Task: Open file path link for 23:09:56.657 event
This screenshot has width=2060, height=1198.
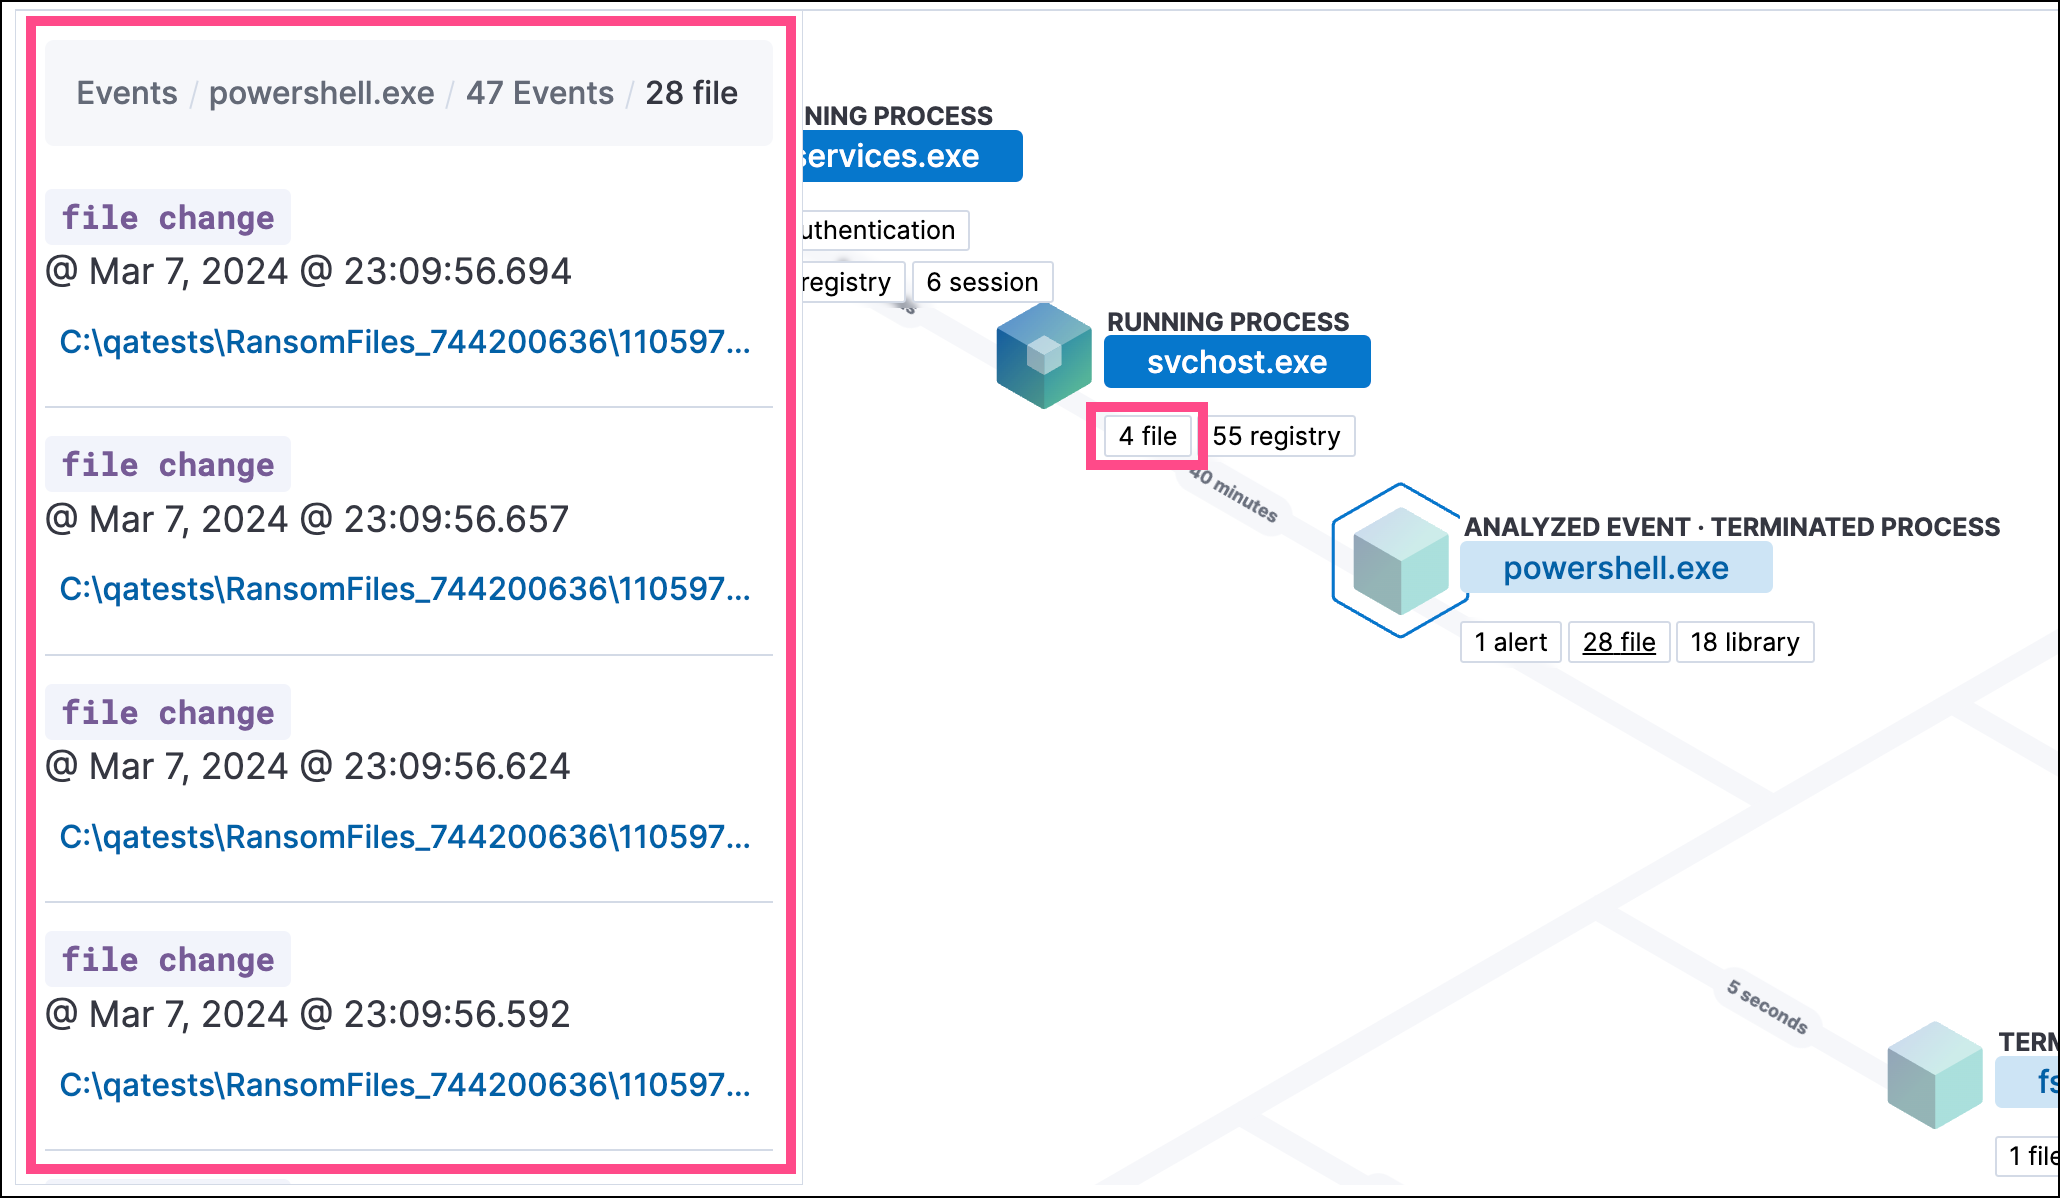Action: click(x=404, y=589)
